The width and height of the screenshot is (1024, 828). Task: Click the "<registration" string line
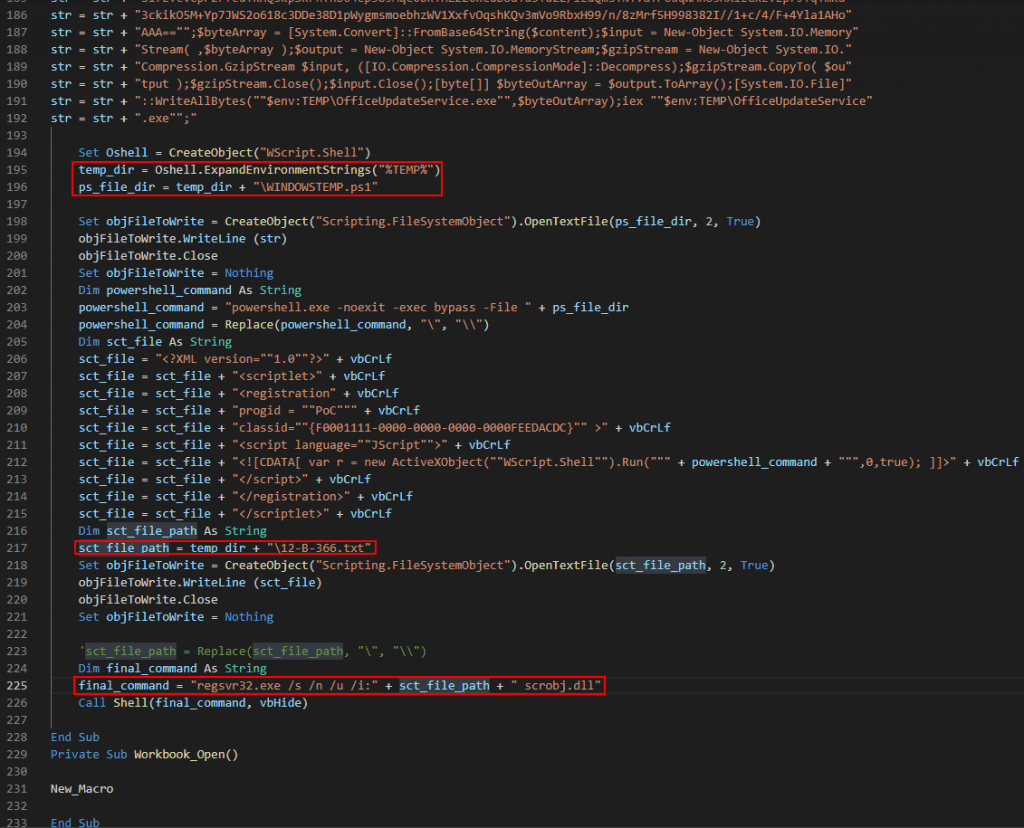(x=238, y=393)
